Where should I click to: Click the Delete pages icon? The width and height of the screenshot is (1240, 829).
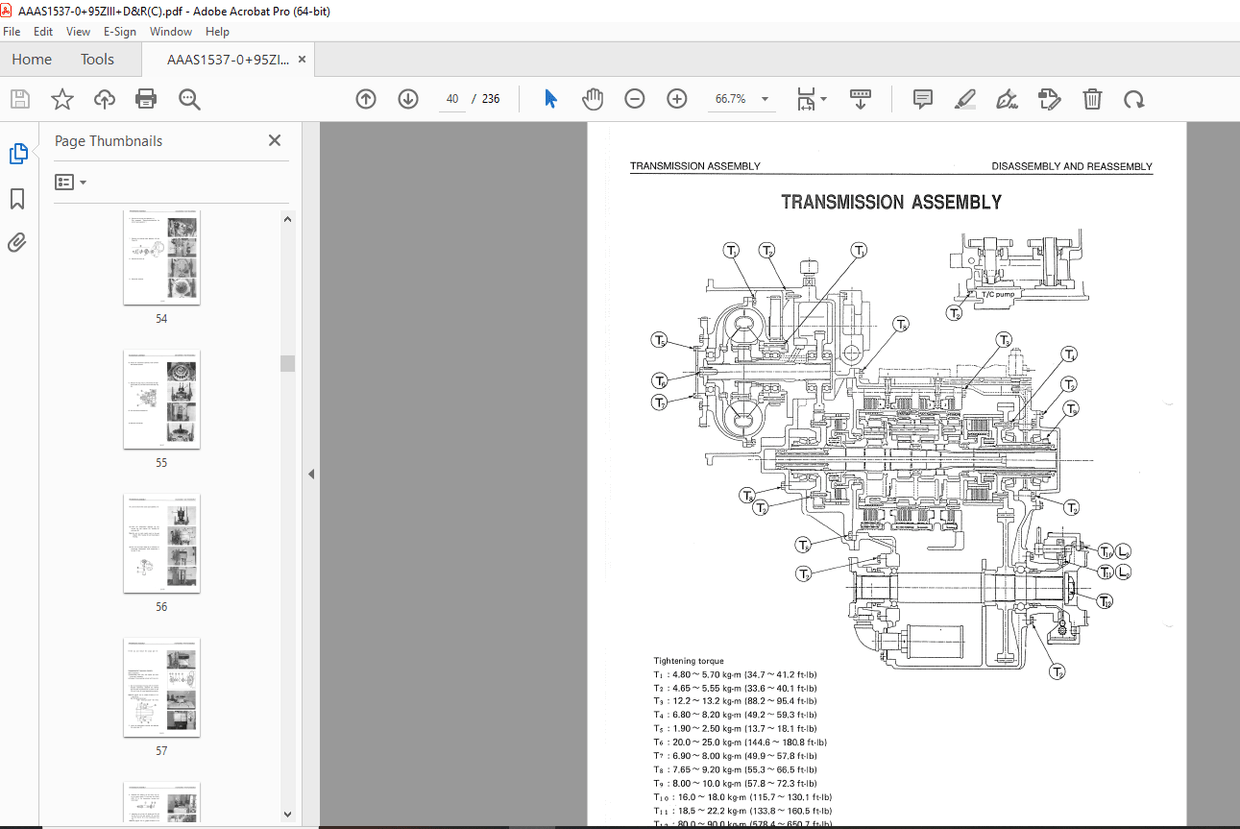[1092, 98]
